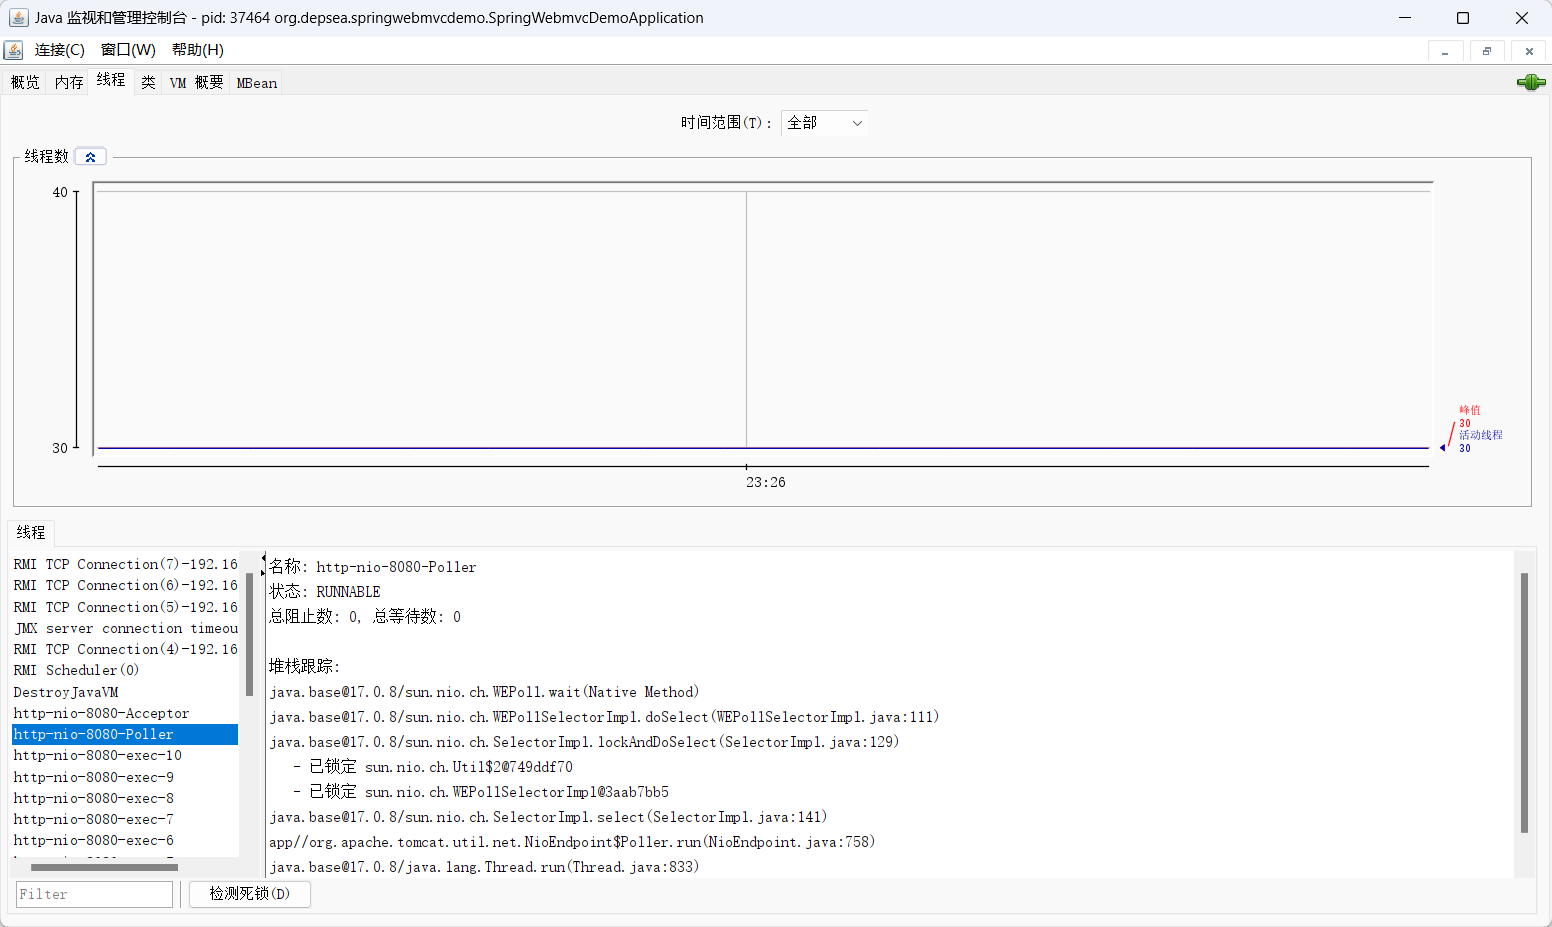
Task: Click the 检测死锁(D) button
Action: (x=250, y=893)
